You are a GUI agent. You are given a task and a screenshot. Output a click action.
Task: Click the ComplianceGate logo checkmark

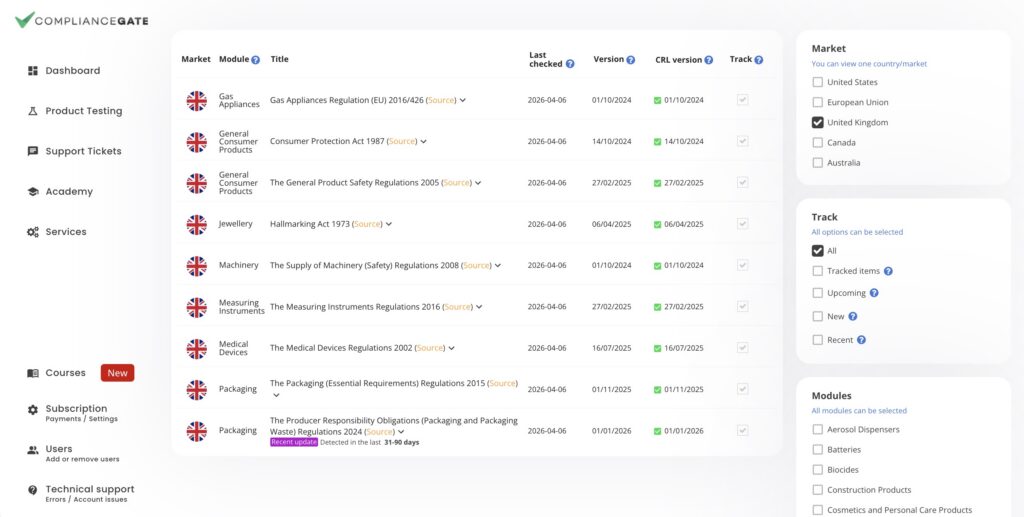click(24, 20)
